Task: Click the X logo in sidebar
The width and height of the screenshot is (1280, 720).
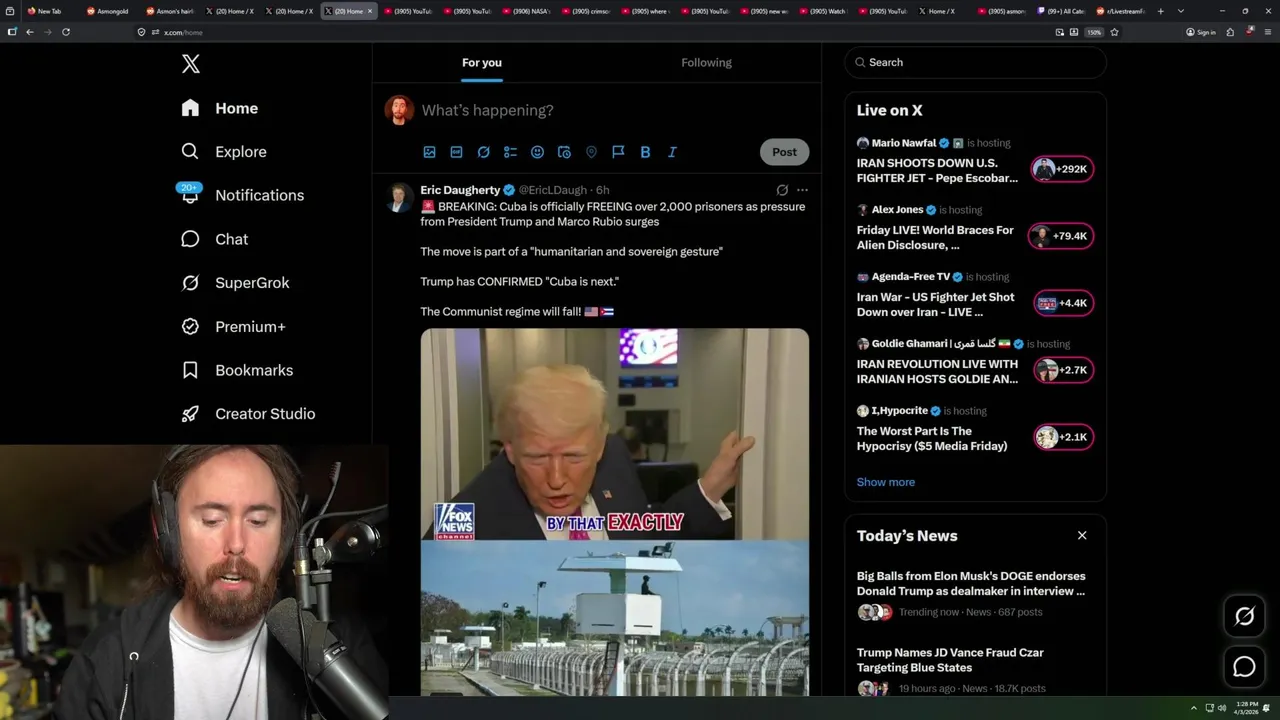Action: pyautogui.click(x=191, y=64)
